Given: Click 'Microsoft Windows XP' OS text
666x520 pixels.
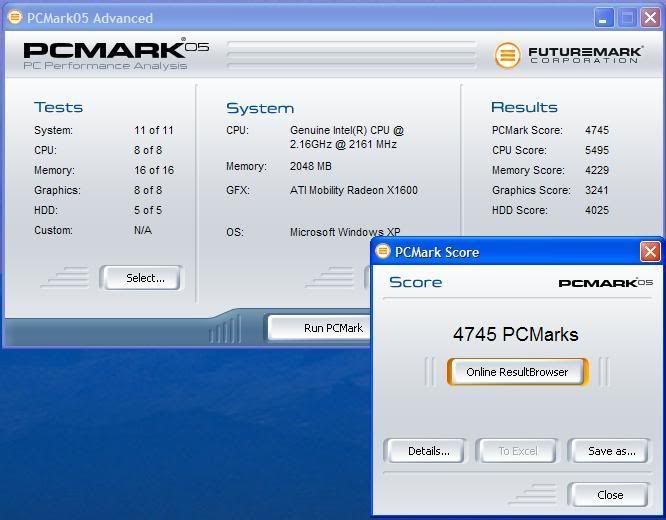Looking at the screenshot, I should [x=345, y=232].
